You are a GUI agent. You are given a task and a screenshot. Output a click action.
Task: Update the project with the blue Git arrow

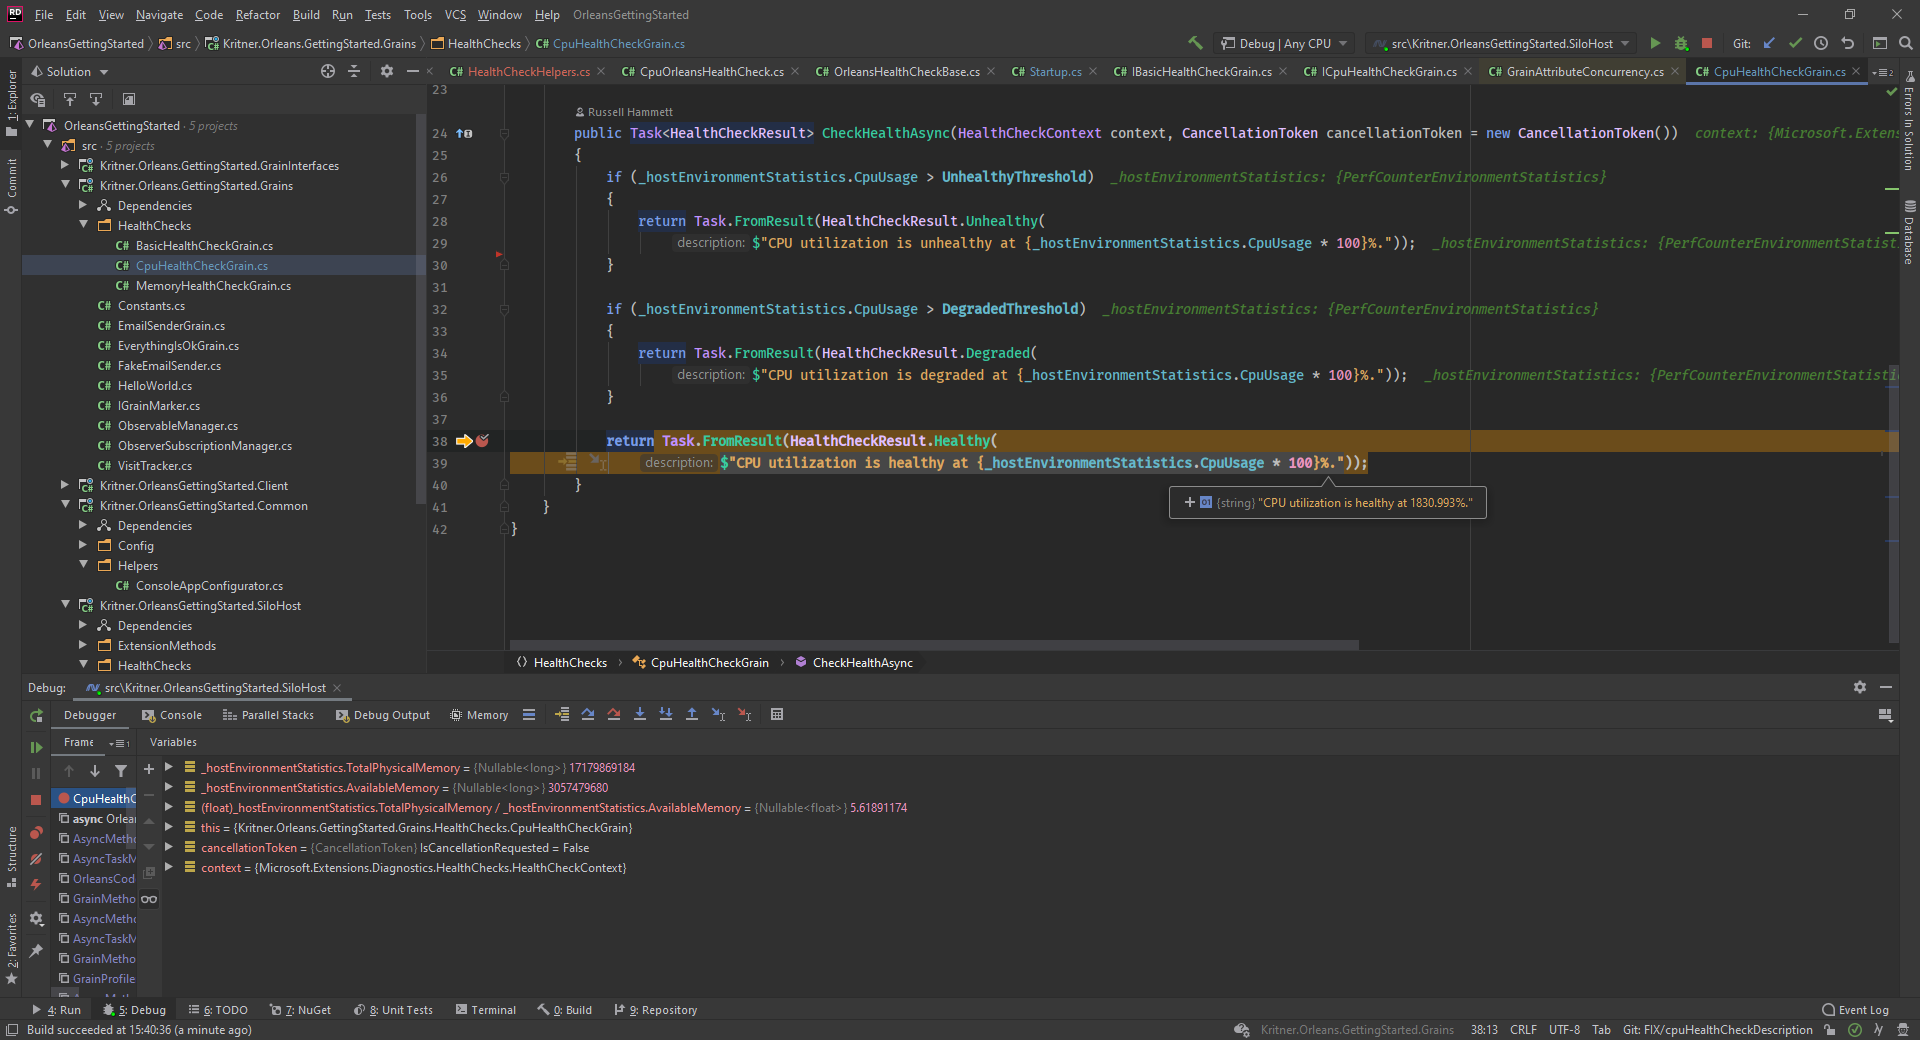click(1769, 43)
